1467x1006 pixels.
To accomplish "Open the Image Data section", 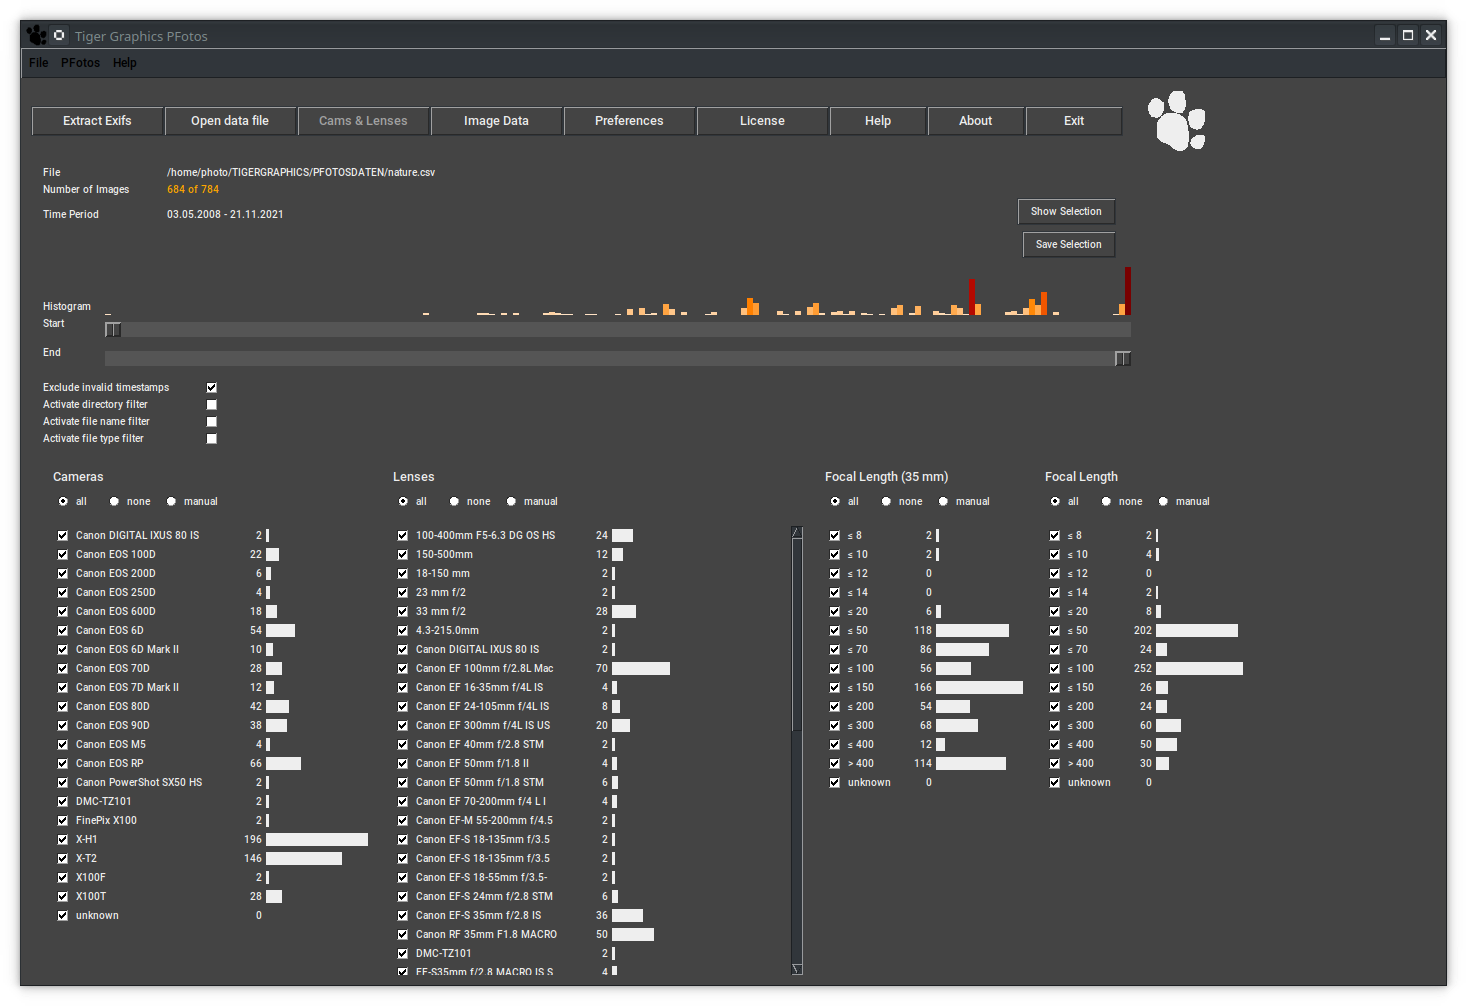I will [x=496, y=121].
